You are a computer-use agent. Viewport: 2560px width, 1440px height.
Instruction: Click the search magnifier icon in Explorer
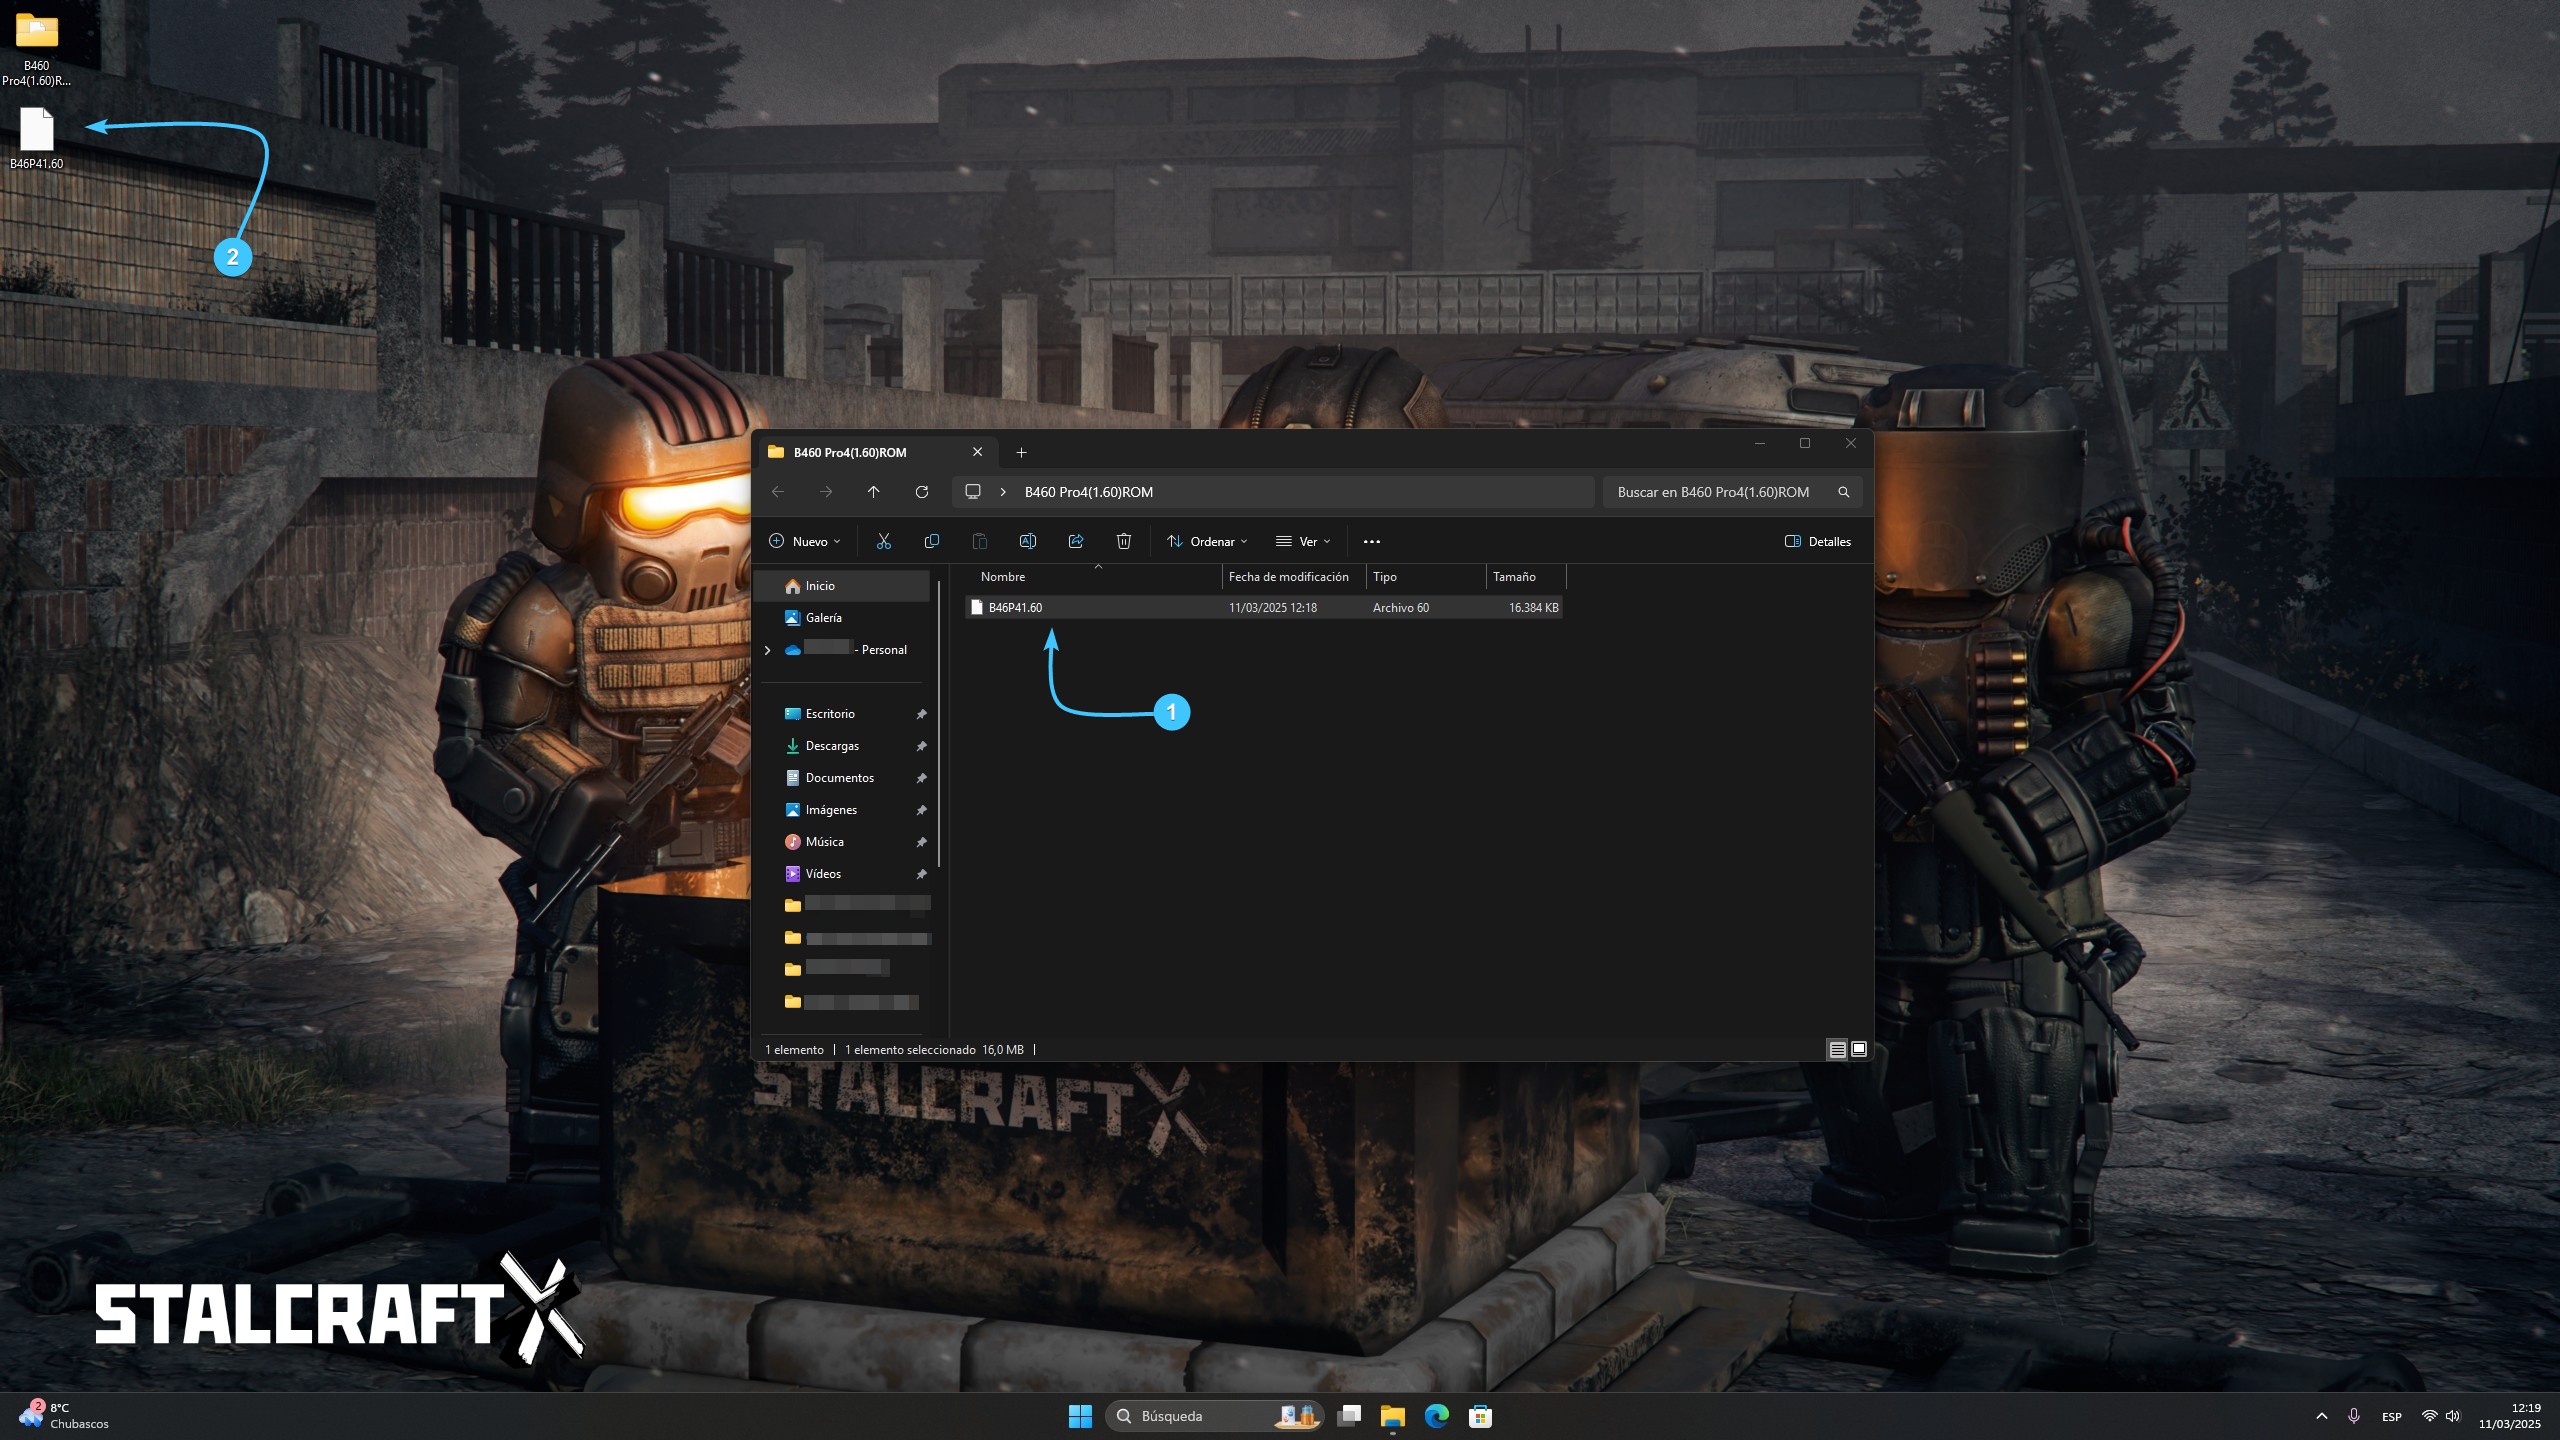[x=1843, y=491]
